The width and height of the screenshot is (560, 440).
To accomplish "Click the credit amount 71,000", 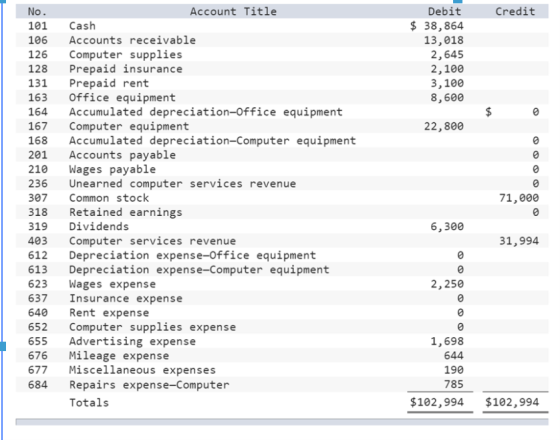I will click(x=519, y=198).
